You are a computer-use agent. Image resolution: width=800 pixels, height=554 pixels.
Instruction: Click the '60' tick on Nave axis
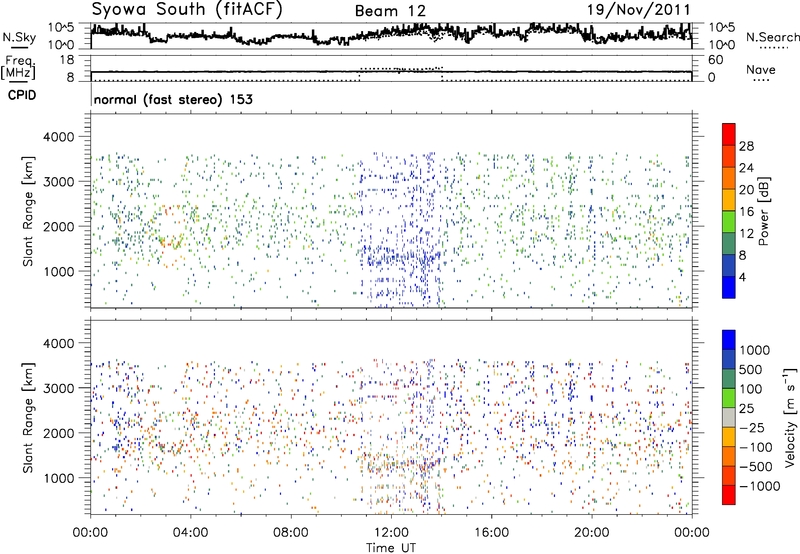(715, 60)
